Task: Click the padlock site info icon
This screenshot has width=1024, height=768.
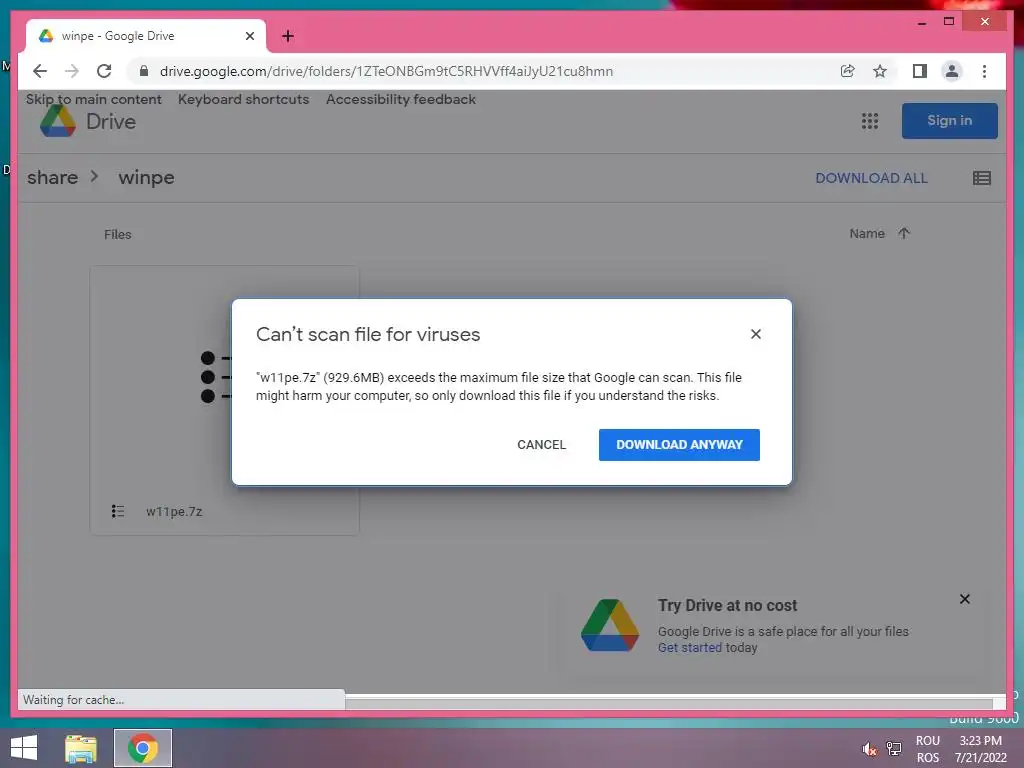Action: coord(144,71)
